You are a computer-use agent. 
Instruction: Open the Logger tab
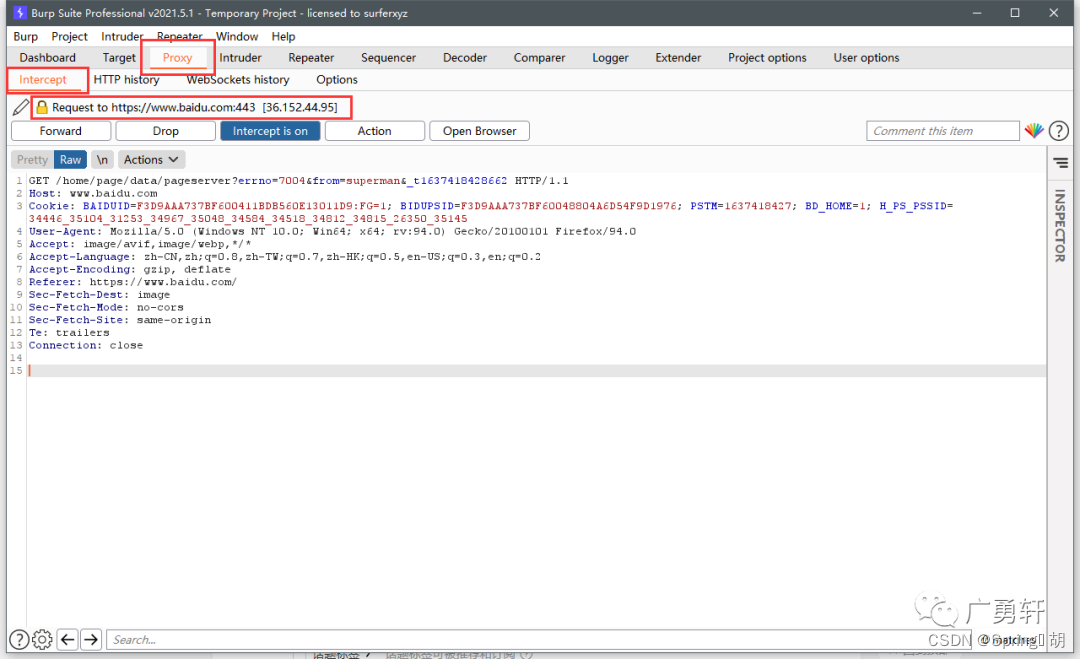tap(610, 58)
